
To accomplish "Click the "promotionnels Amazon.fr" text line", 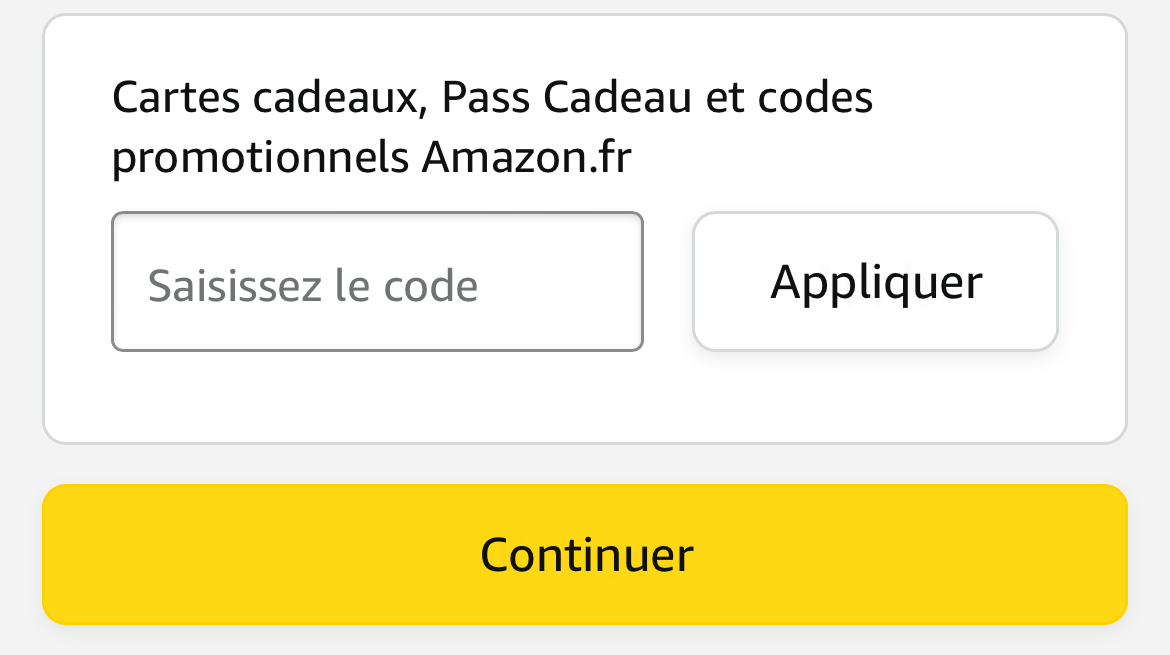I will coord(371,158).
